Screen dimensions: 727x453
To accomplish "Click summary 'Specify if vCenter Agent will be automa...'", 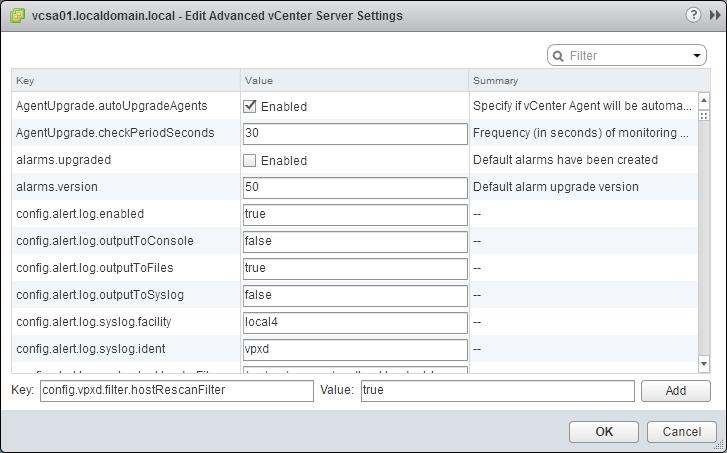I will pos(583,106).
